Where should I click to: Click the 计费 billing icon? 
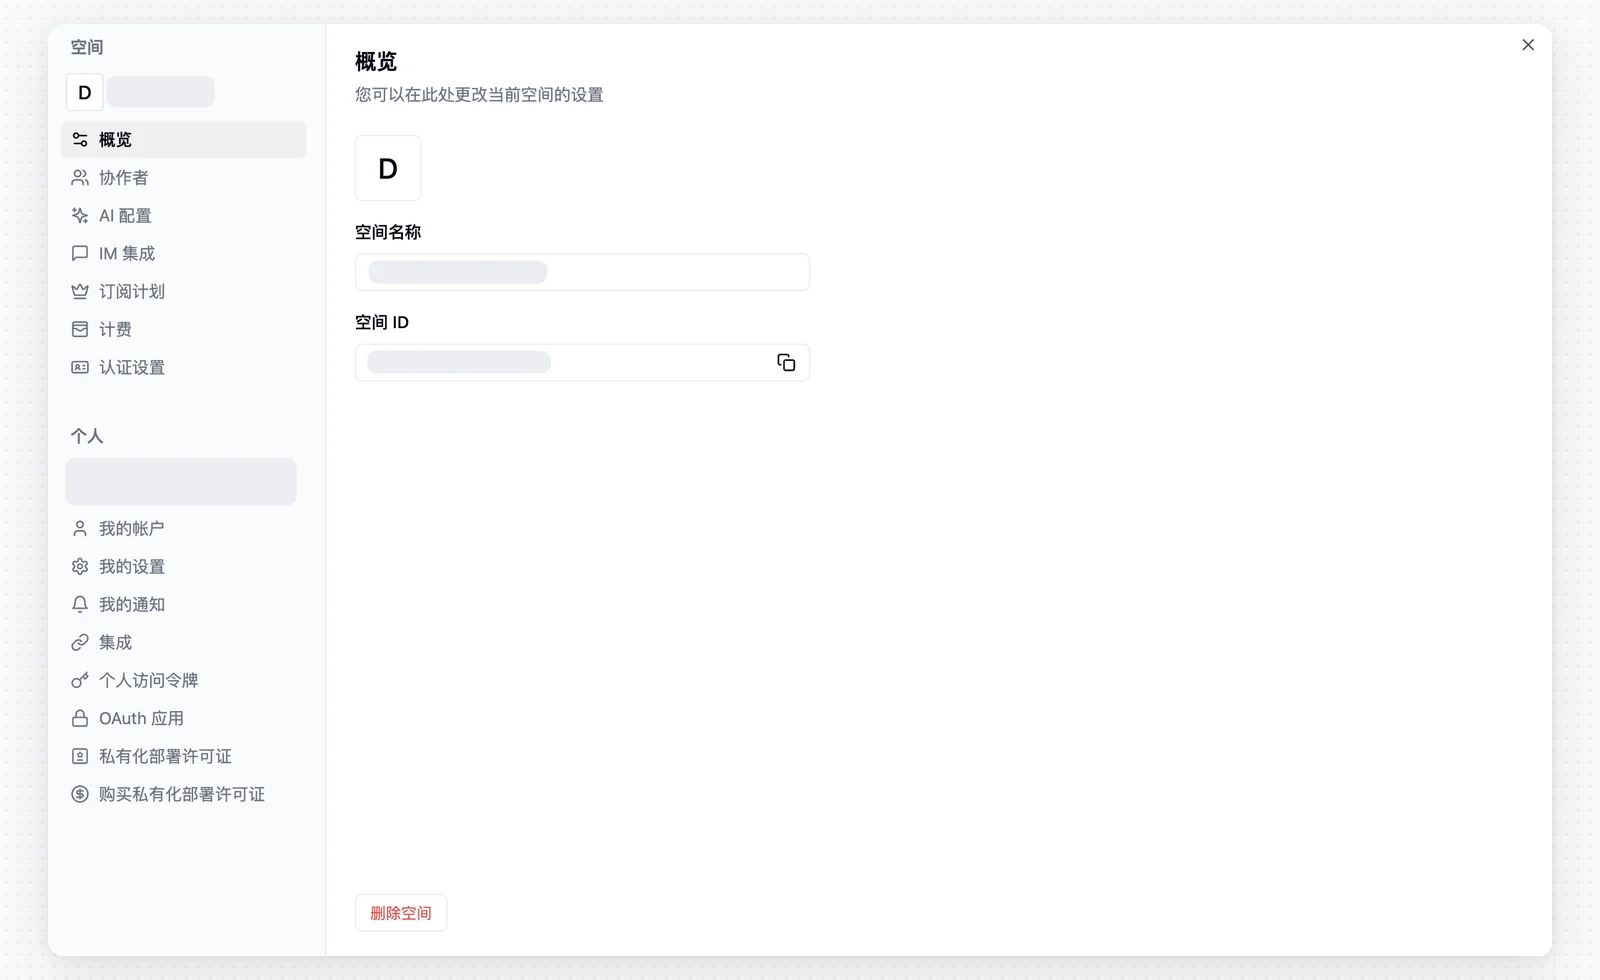pyautogui.click(x=80, y=330)
